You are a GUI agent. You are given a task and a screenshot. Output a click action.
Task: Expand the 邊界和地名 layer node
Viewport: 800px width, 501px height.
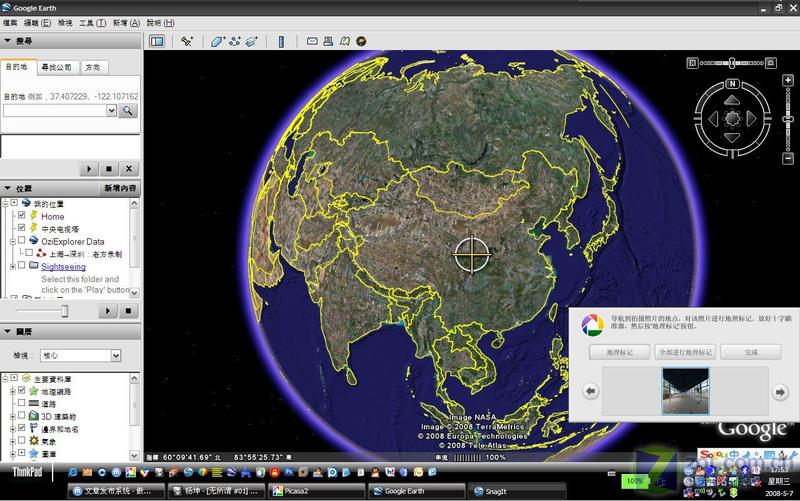coord(13,429)
